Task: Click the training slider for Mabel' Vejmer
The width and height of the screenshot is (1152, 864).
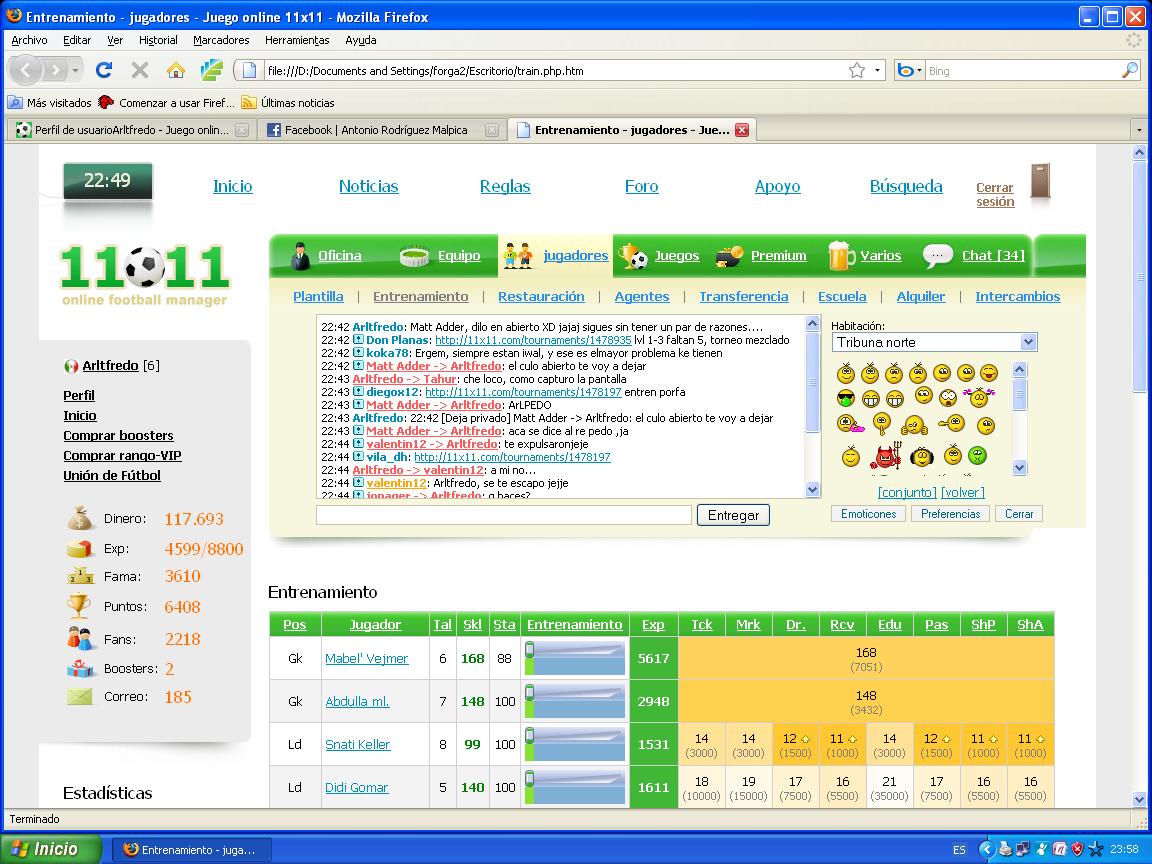Action: 575,658
